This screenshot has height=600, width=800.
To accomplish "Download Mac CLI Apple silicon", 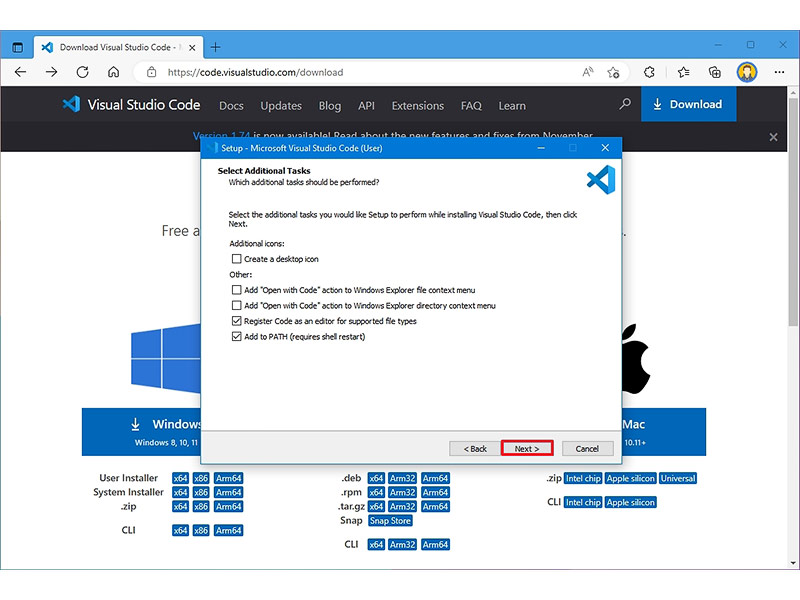I will click(631, 502).
